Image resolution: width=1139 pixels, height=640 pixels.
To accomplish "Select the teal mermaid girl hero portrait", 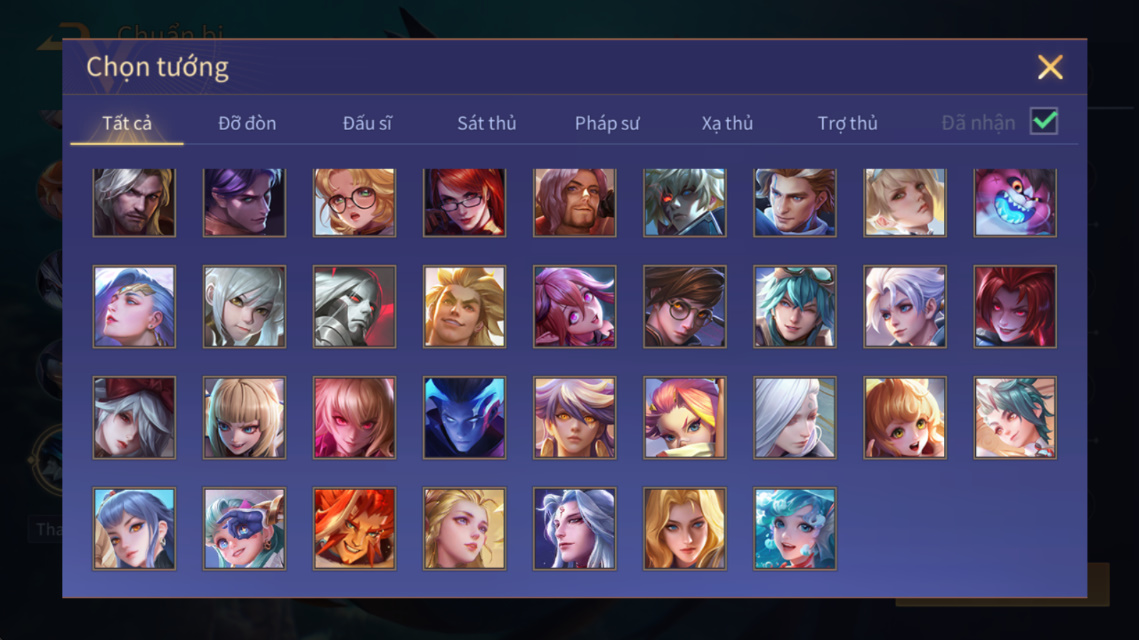I will point(795,528).
